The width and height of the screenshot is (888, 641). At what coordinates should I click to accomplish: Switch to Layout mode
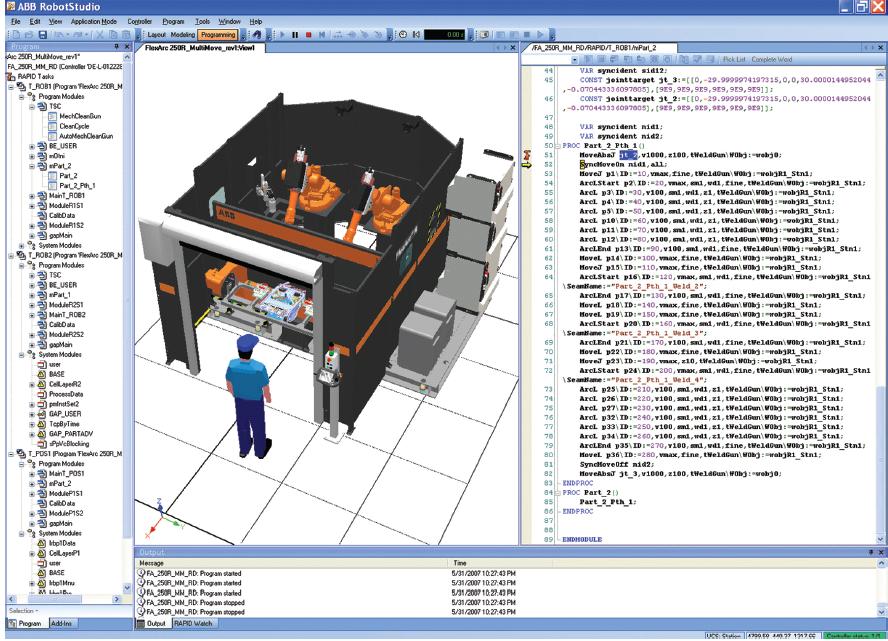(156, 35)
